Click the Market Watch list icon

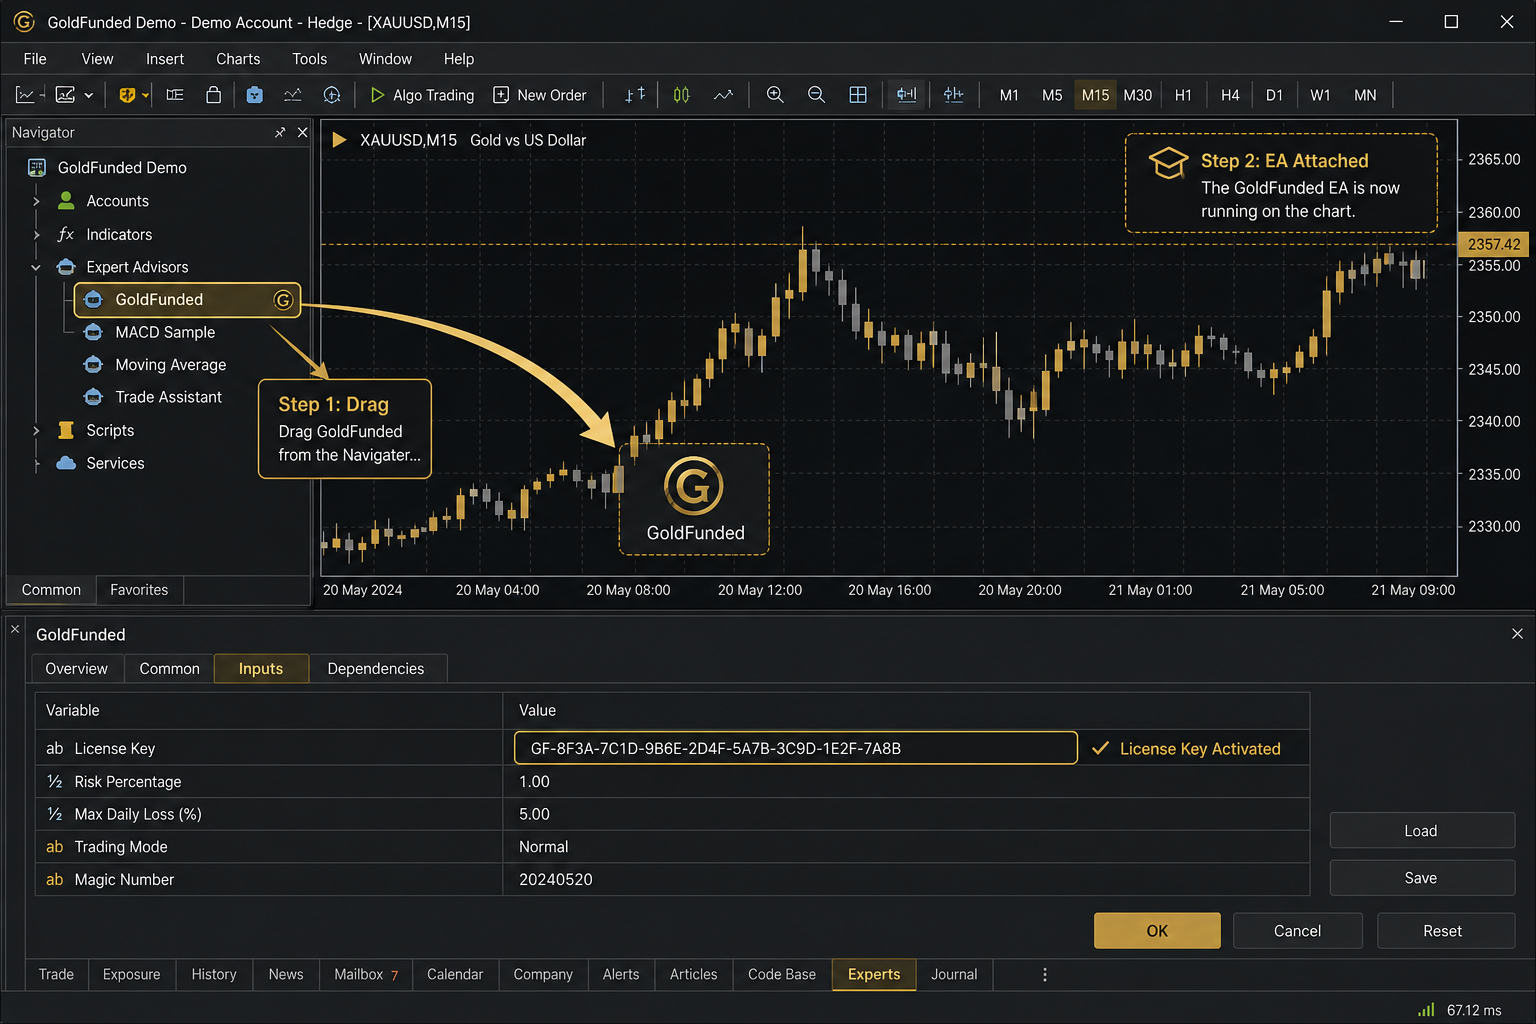tap(175, 95)
